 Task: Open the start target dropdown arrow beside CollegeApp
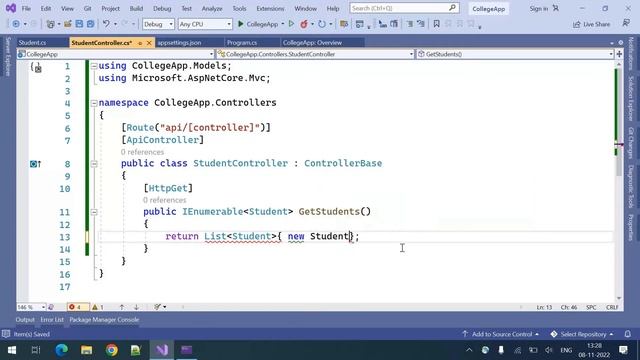[282, 24]
